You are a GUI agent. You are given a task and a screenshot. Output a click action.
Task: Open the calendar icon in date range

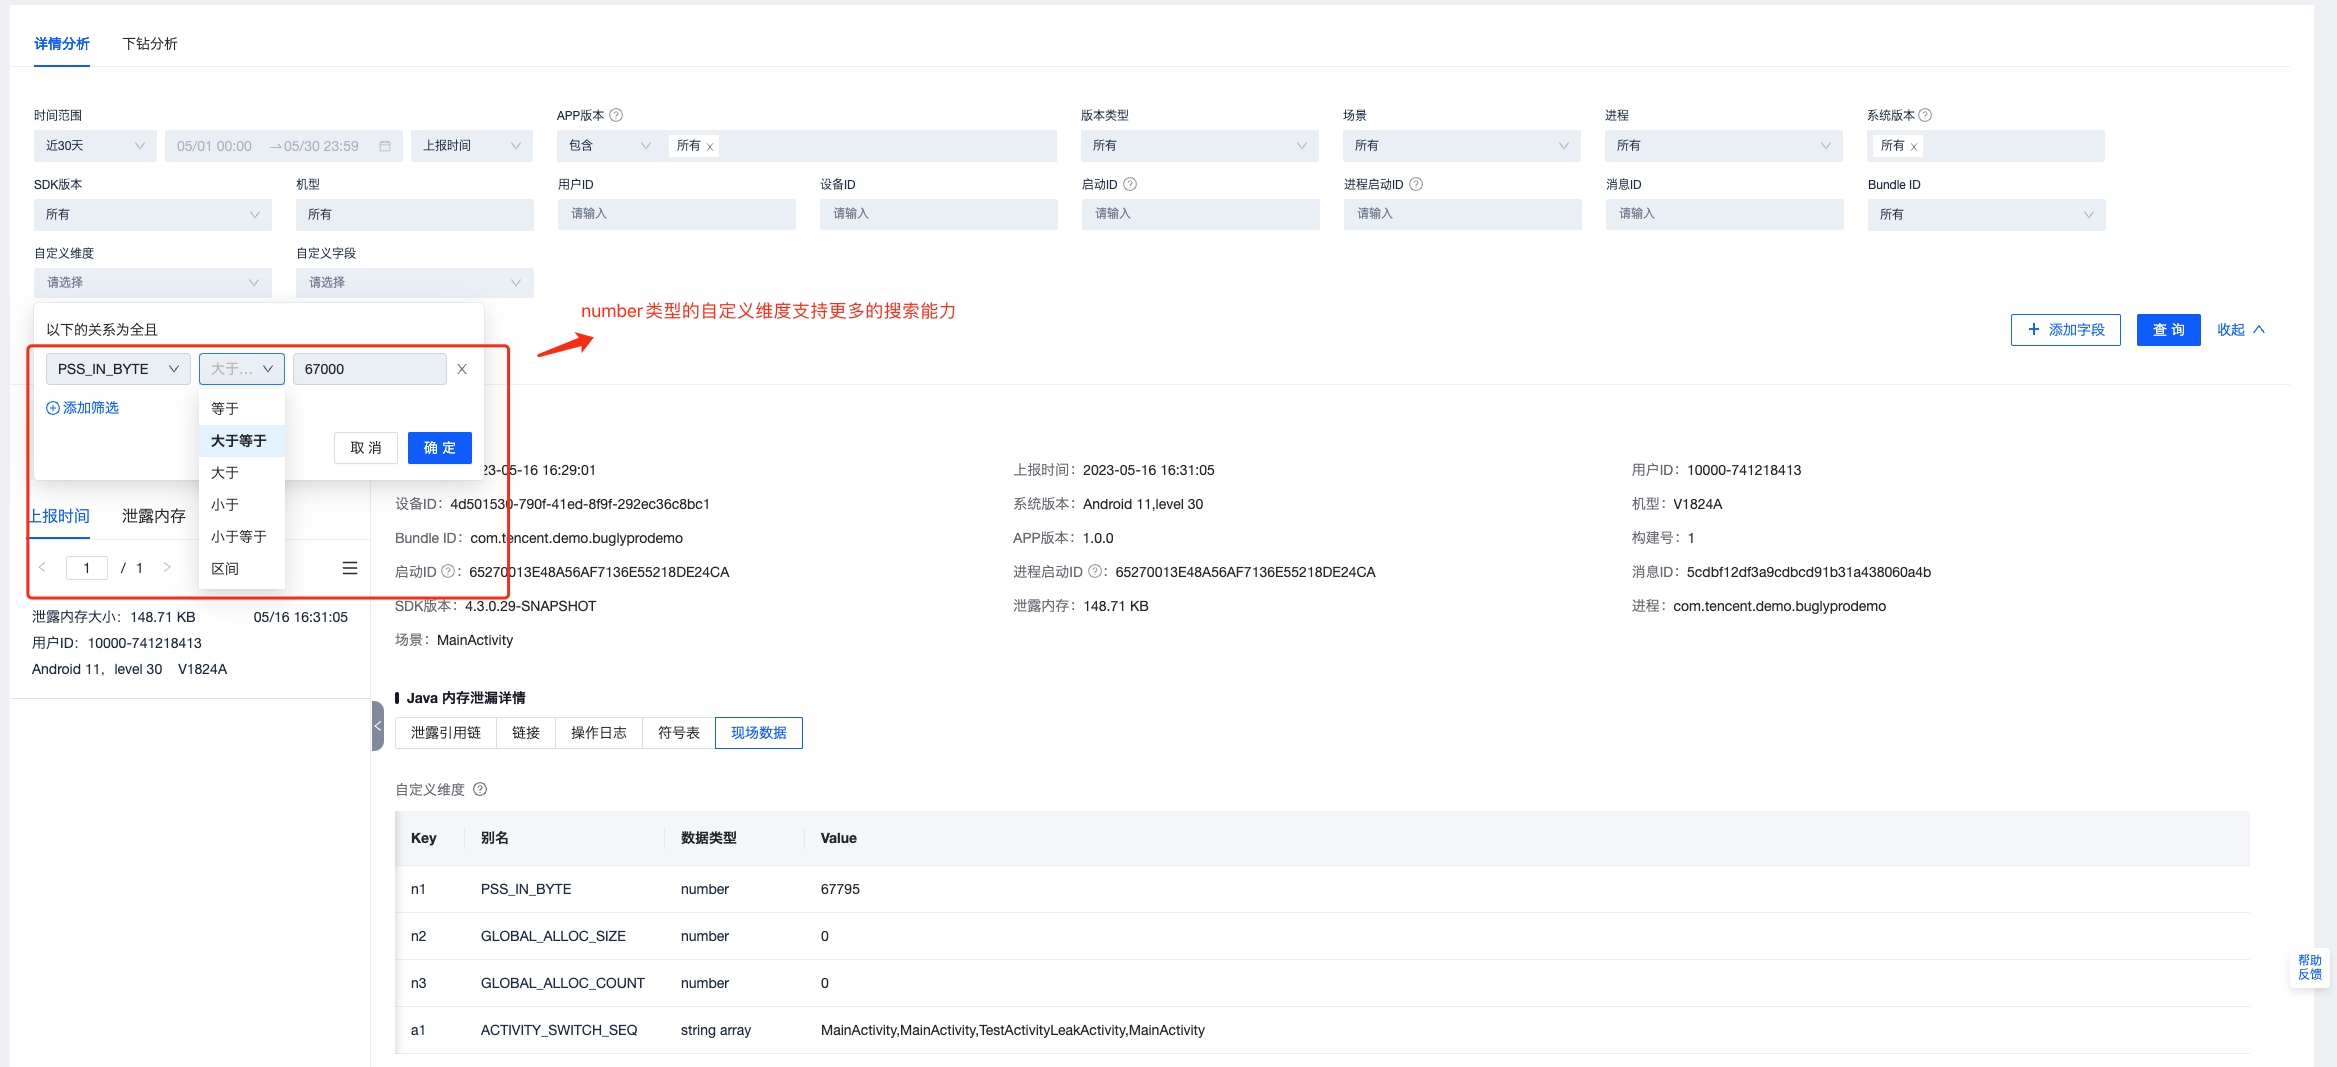click(x=385, y=146)
